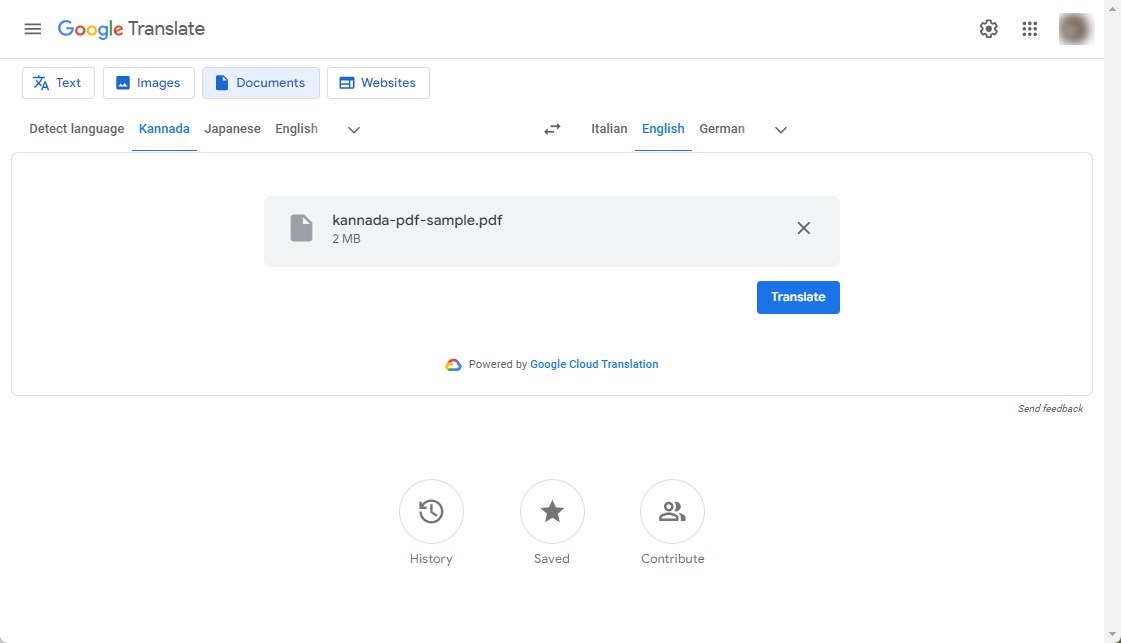Select Detect language as source
Image resolution: width=1121 pixels, height=643 pixels.
pyautogui.click(x=76, y=128)
